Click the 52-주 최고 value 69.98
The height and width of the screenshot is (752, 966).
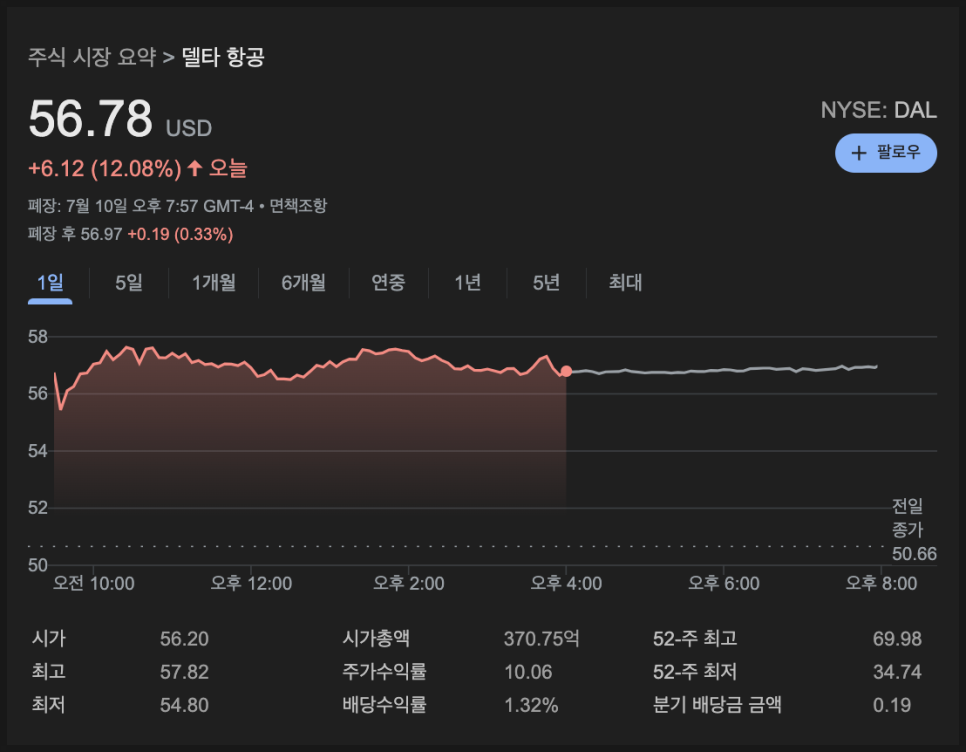tap(897, 639)
